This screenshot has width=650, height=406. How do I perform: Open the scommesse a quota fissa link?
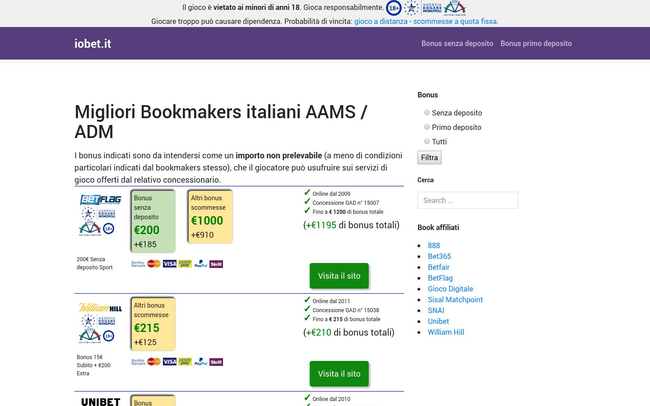pos(455,21)
